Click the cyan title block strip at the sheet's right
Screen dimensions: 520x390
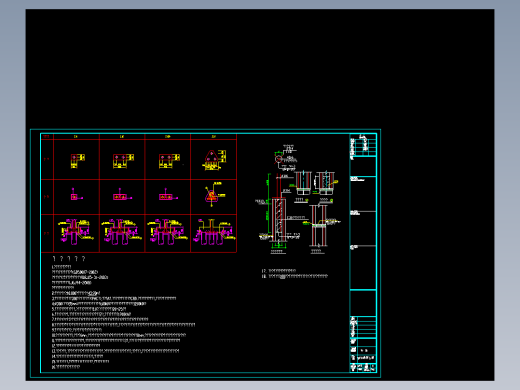pos(363,253)
